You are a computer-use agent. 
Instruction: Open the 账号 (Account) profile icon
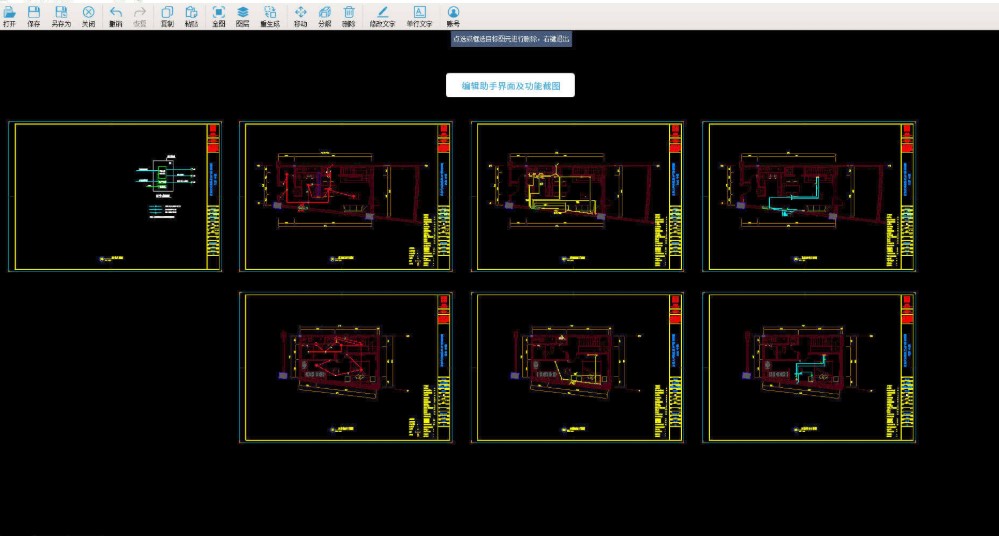(x=453, y=14)
